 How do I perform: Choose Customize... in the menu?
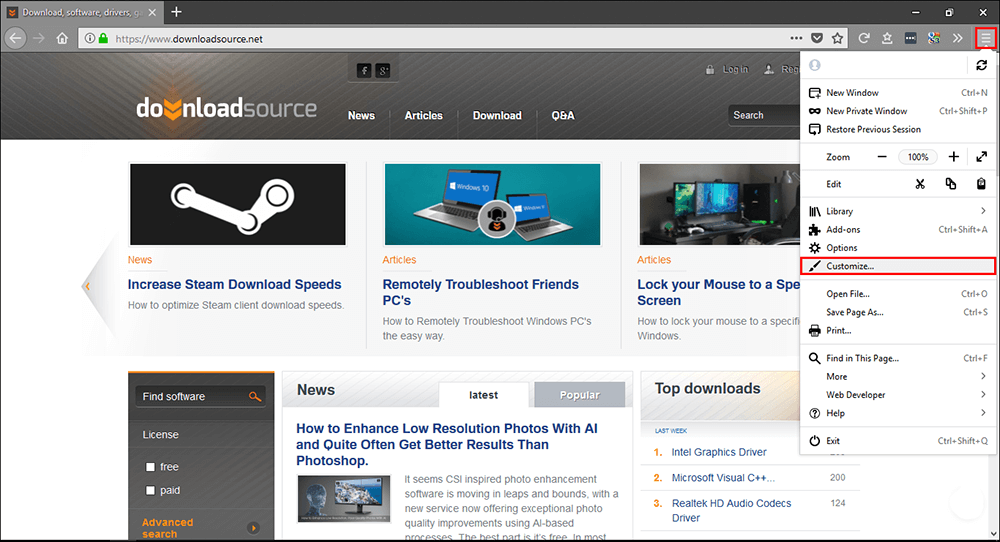click(x=897, y=266)
